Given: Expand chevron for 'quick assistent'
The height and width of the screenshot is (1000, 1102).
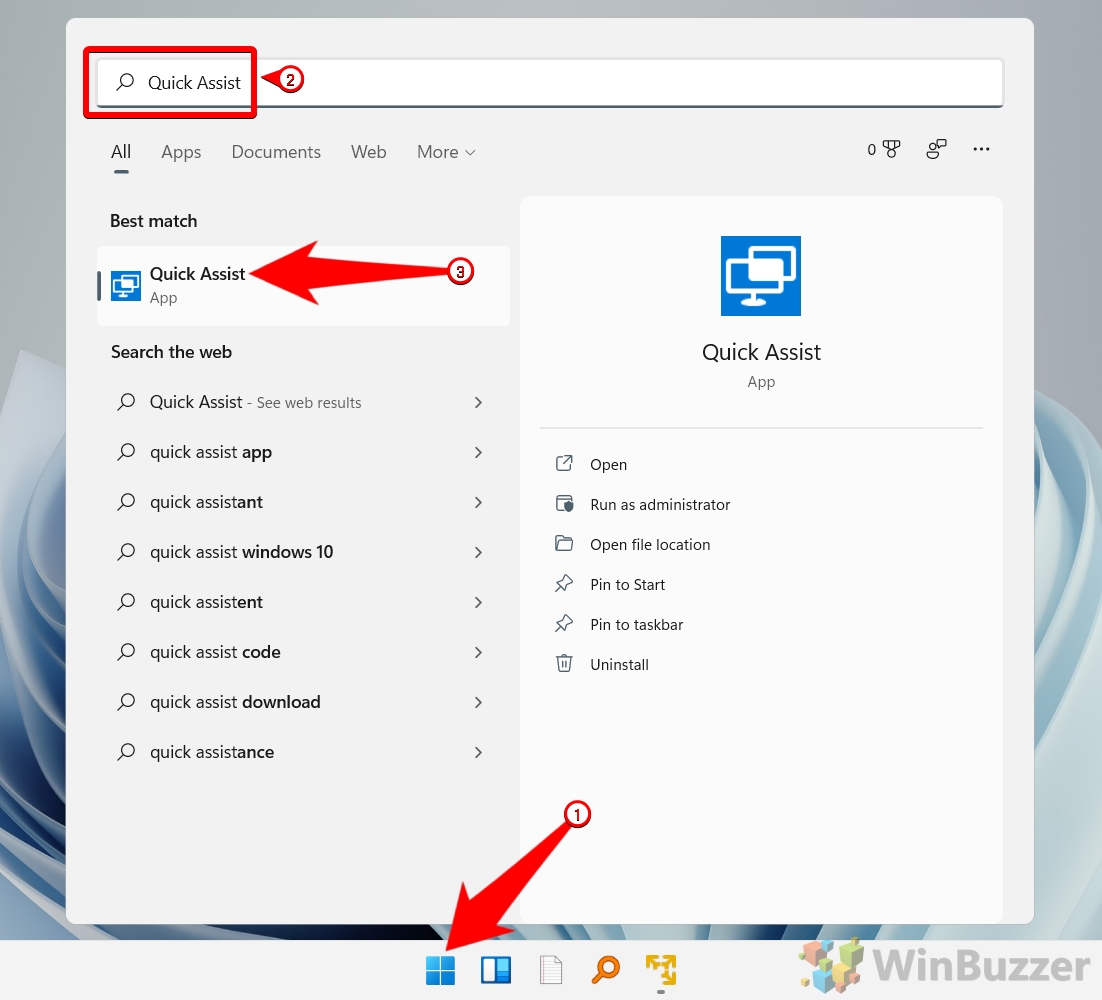Looking at the screenshot, I should click(x=478, y=602).
